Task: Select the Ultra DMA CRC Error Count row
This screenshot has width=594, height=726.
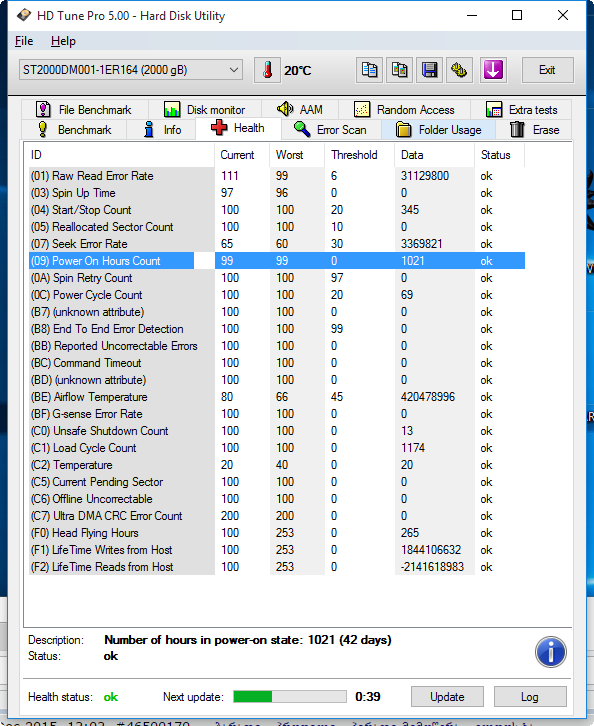Action: click(x=277, y=516)
